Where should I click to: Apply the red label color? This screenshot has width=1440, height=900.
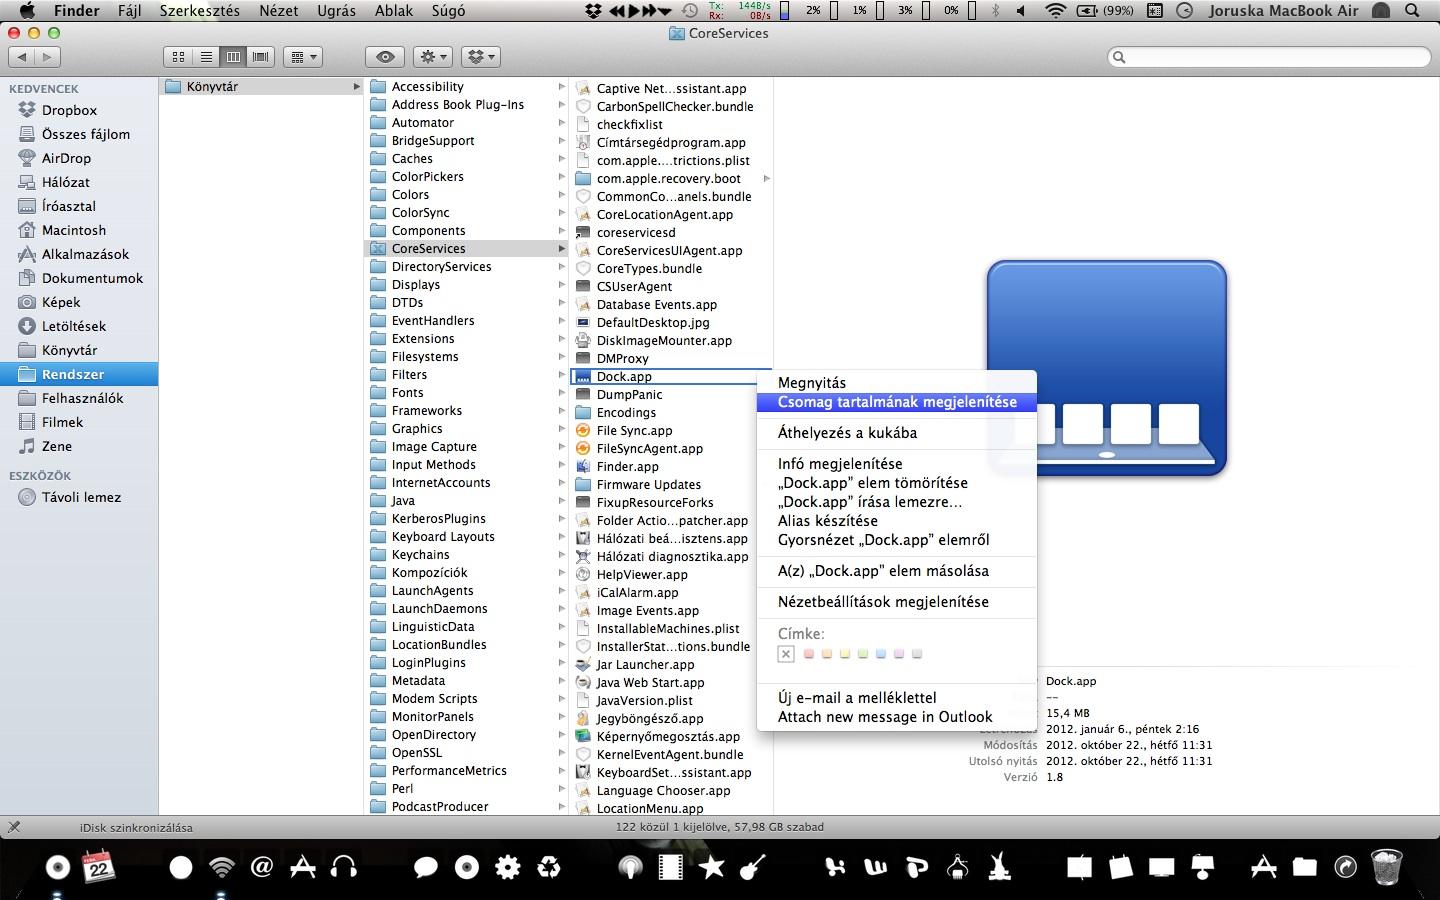809,654
